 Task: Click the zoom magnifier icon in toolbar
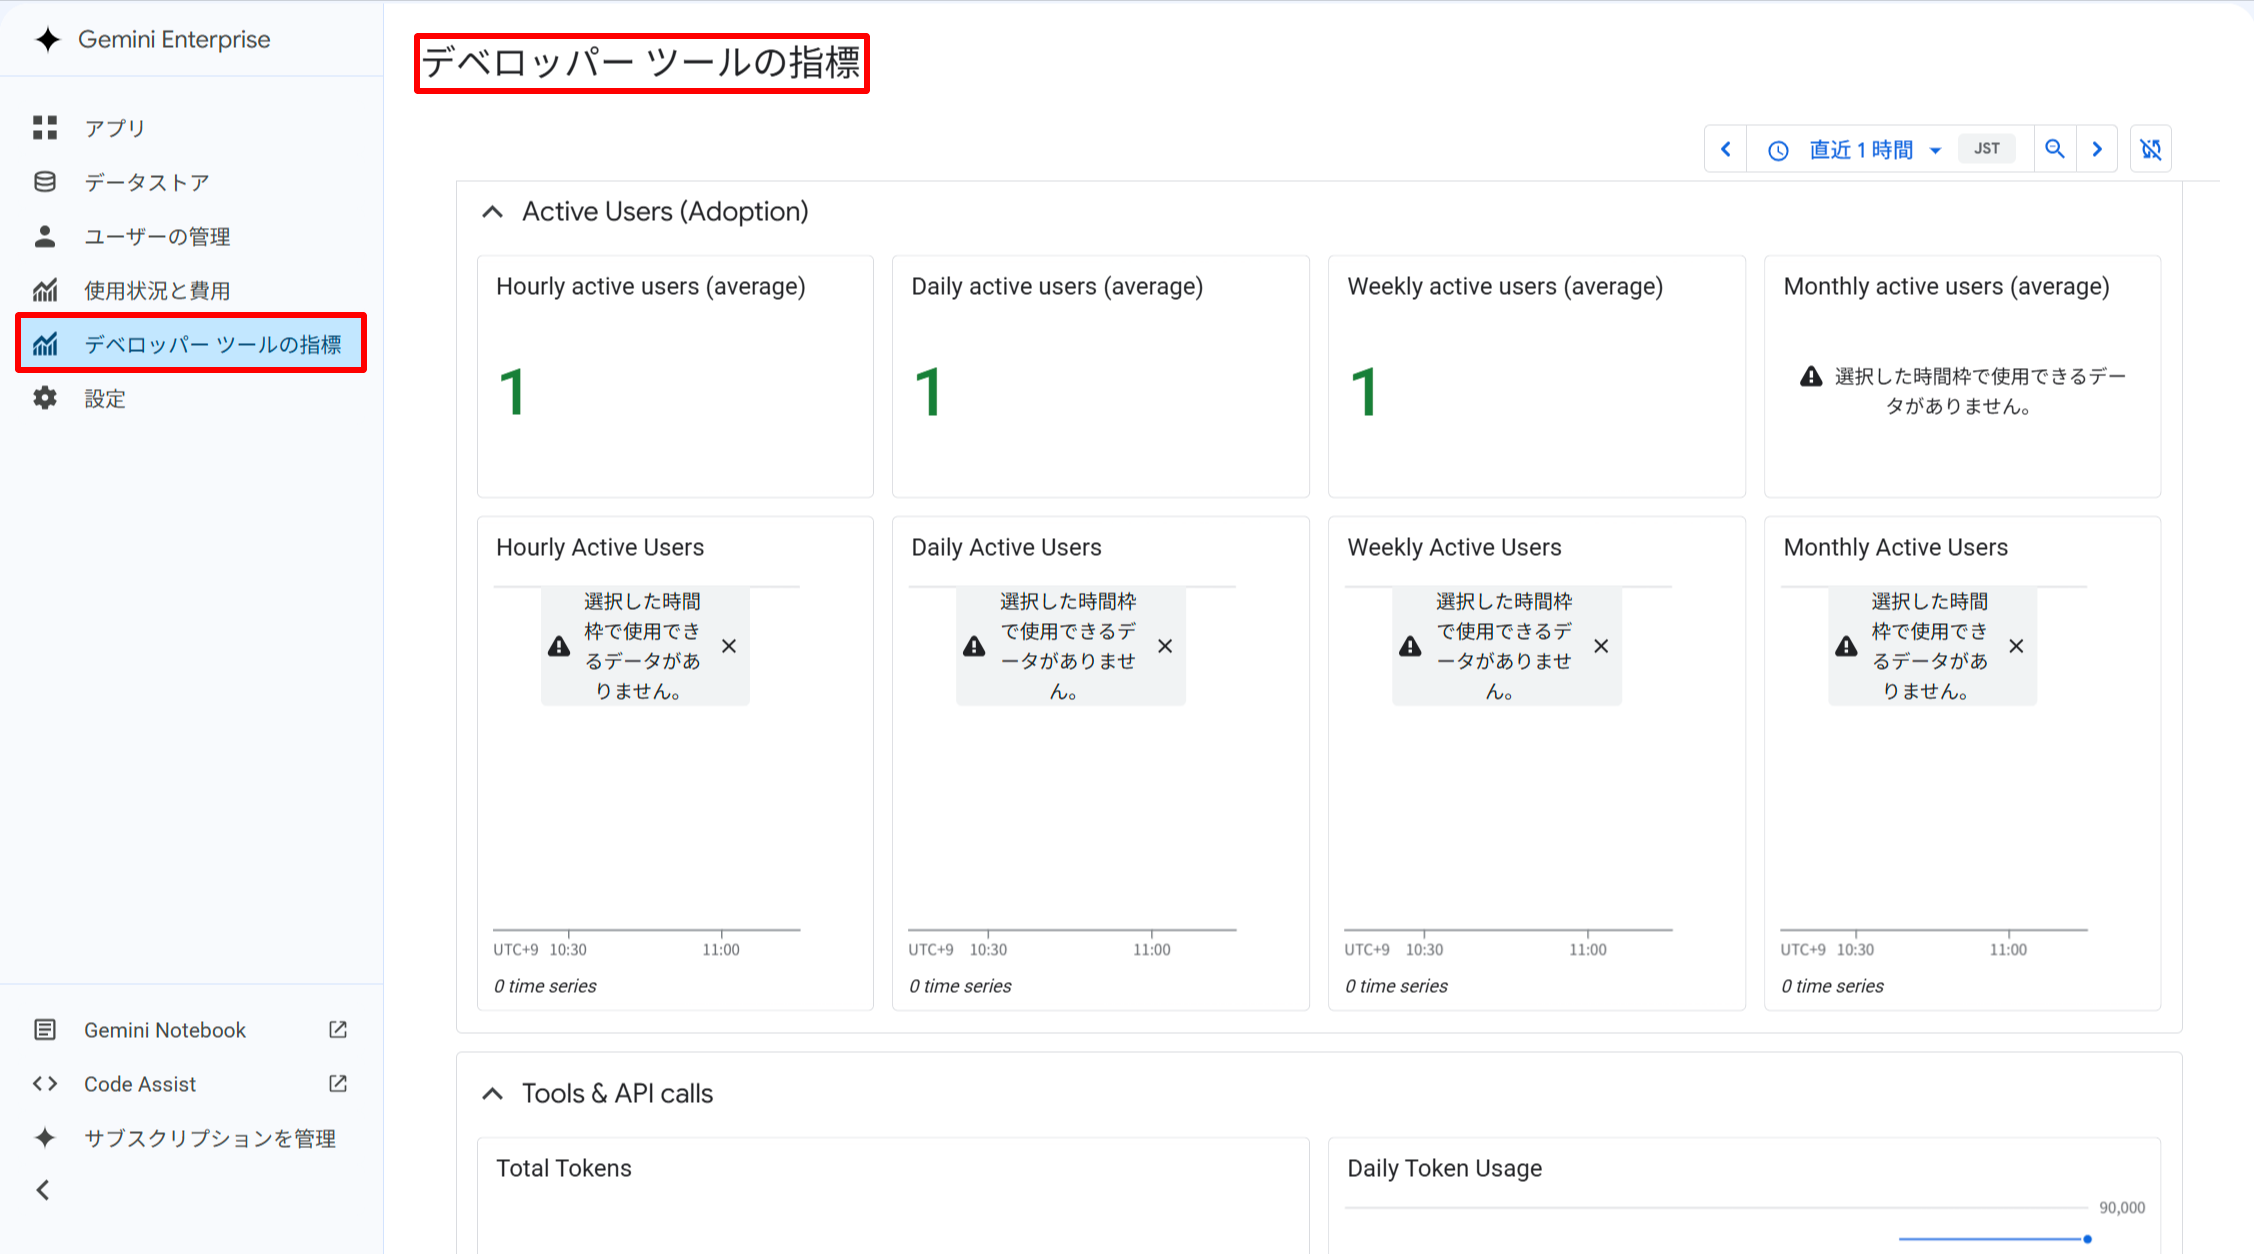tap(2055, 149)
